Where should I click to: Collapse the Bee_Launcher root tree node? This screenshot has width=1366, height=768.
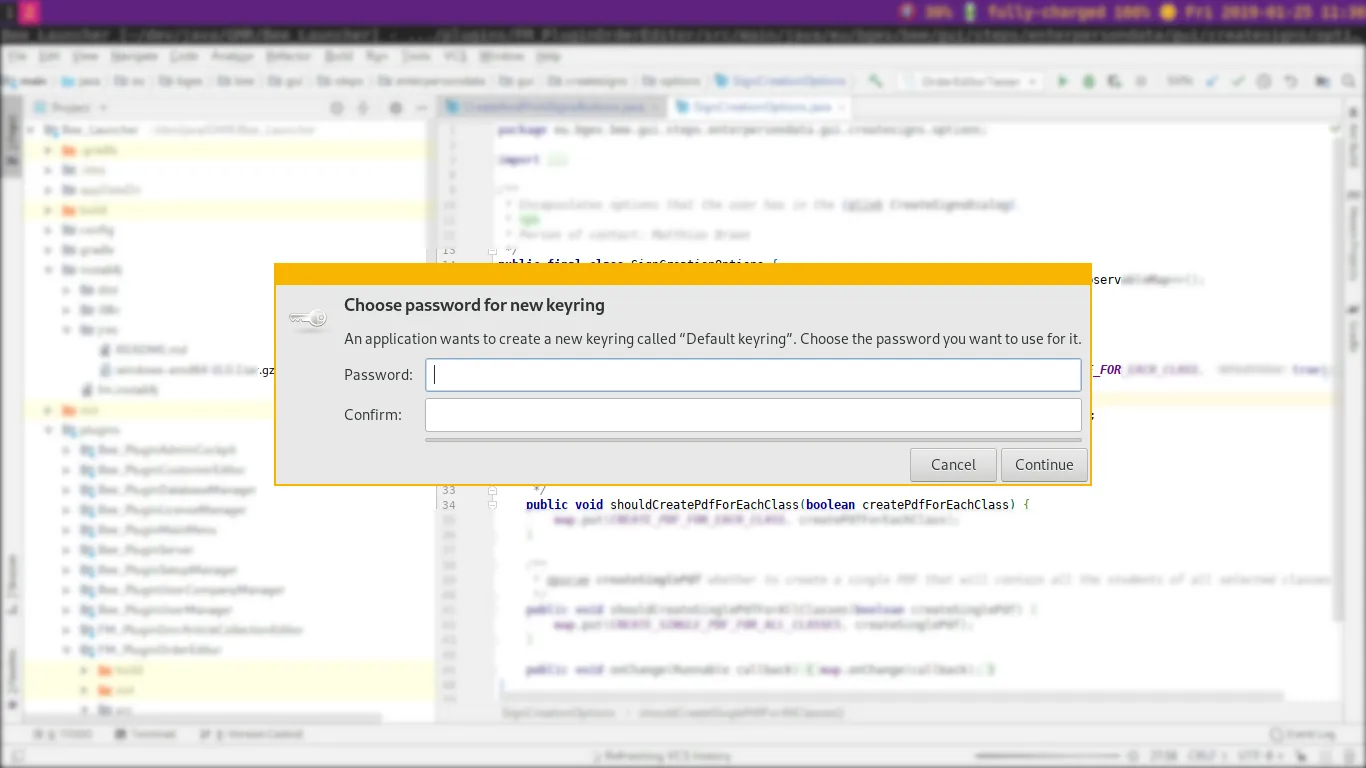31,130
